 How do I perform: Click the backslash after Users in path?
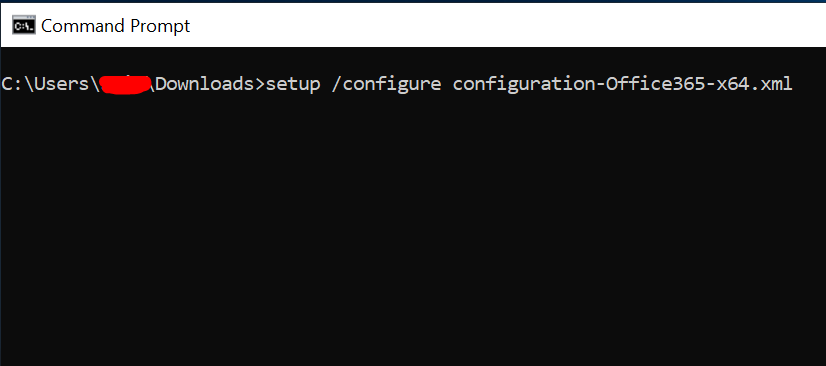click(x=95, y=84)
